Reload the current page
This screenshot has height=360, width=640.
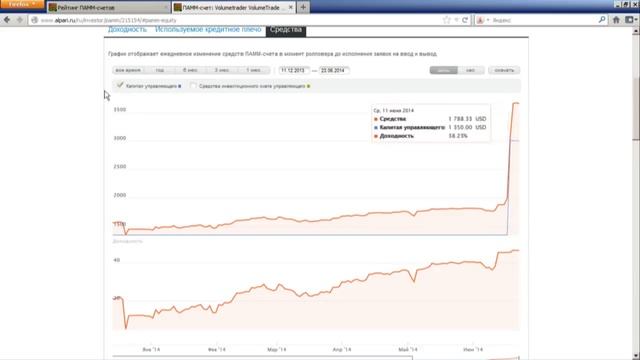point(465,20)
